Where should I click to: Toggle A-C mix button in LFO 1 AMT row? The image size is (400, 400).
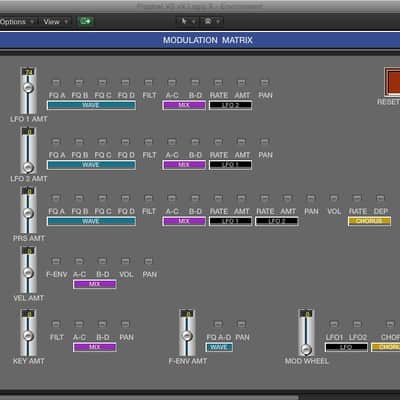[172, 82]
